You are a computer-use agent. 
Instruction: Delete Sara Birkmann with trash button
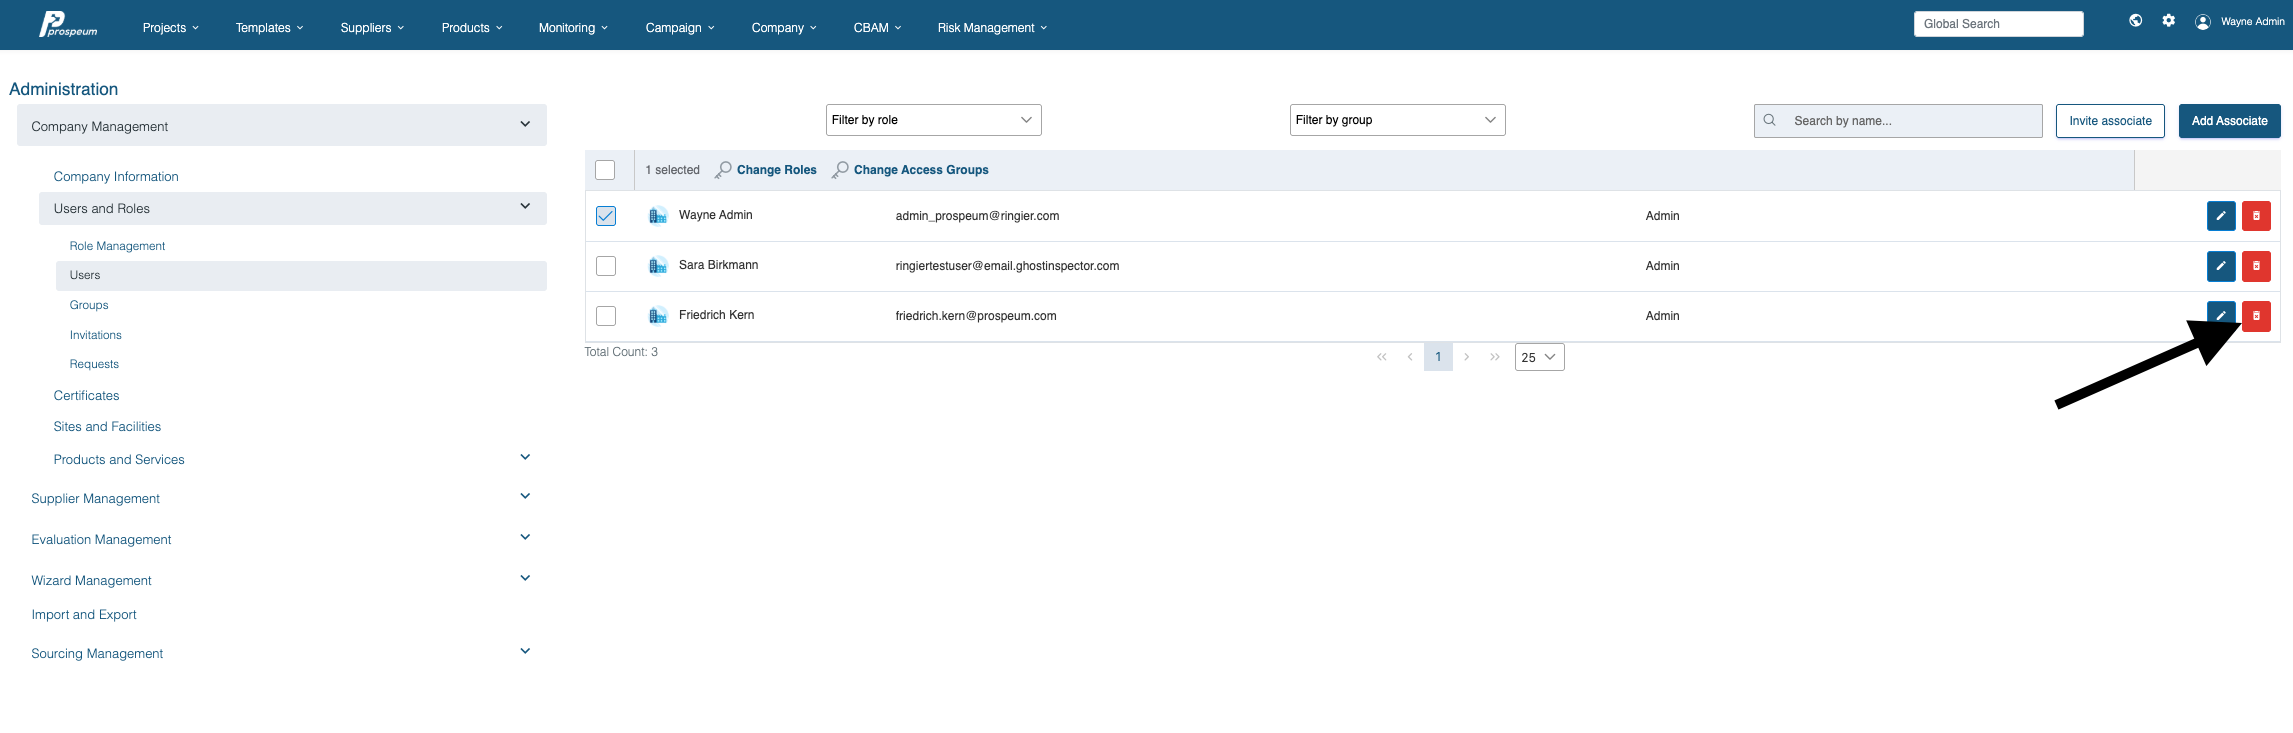tap(2256, 266)
